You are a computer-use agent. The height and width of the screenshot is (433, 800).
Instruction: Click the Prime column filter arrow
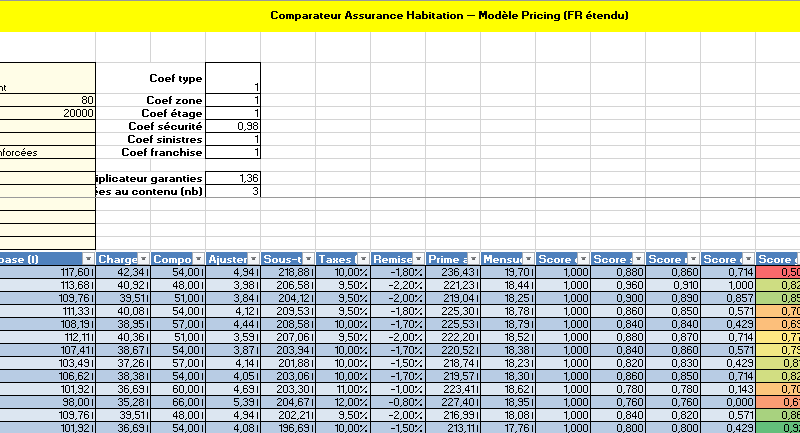pyautogui.click(x=473, y=258)
